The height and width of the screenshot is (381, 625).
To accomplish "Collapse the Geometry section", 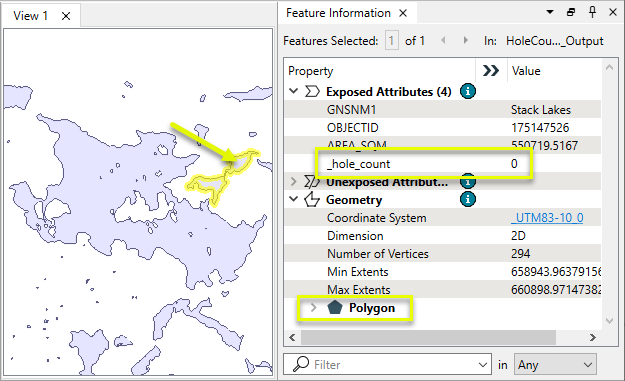I will (293, 199).
